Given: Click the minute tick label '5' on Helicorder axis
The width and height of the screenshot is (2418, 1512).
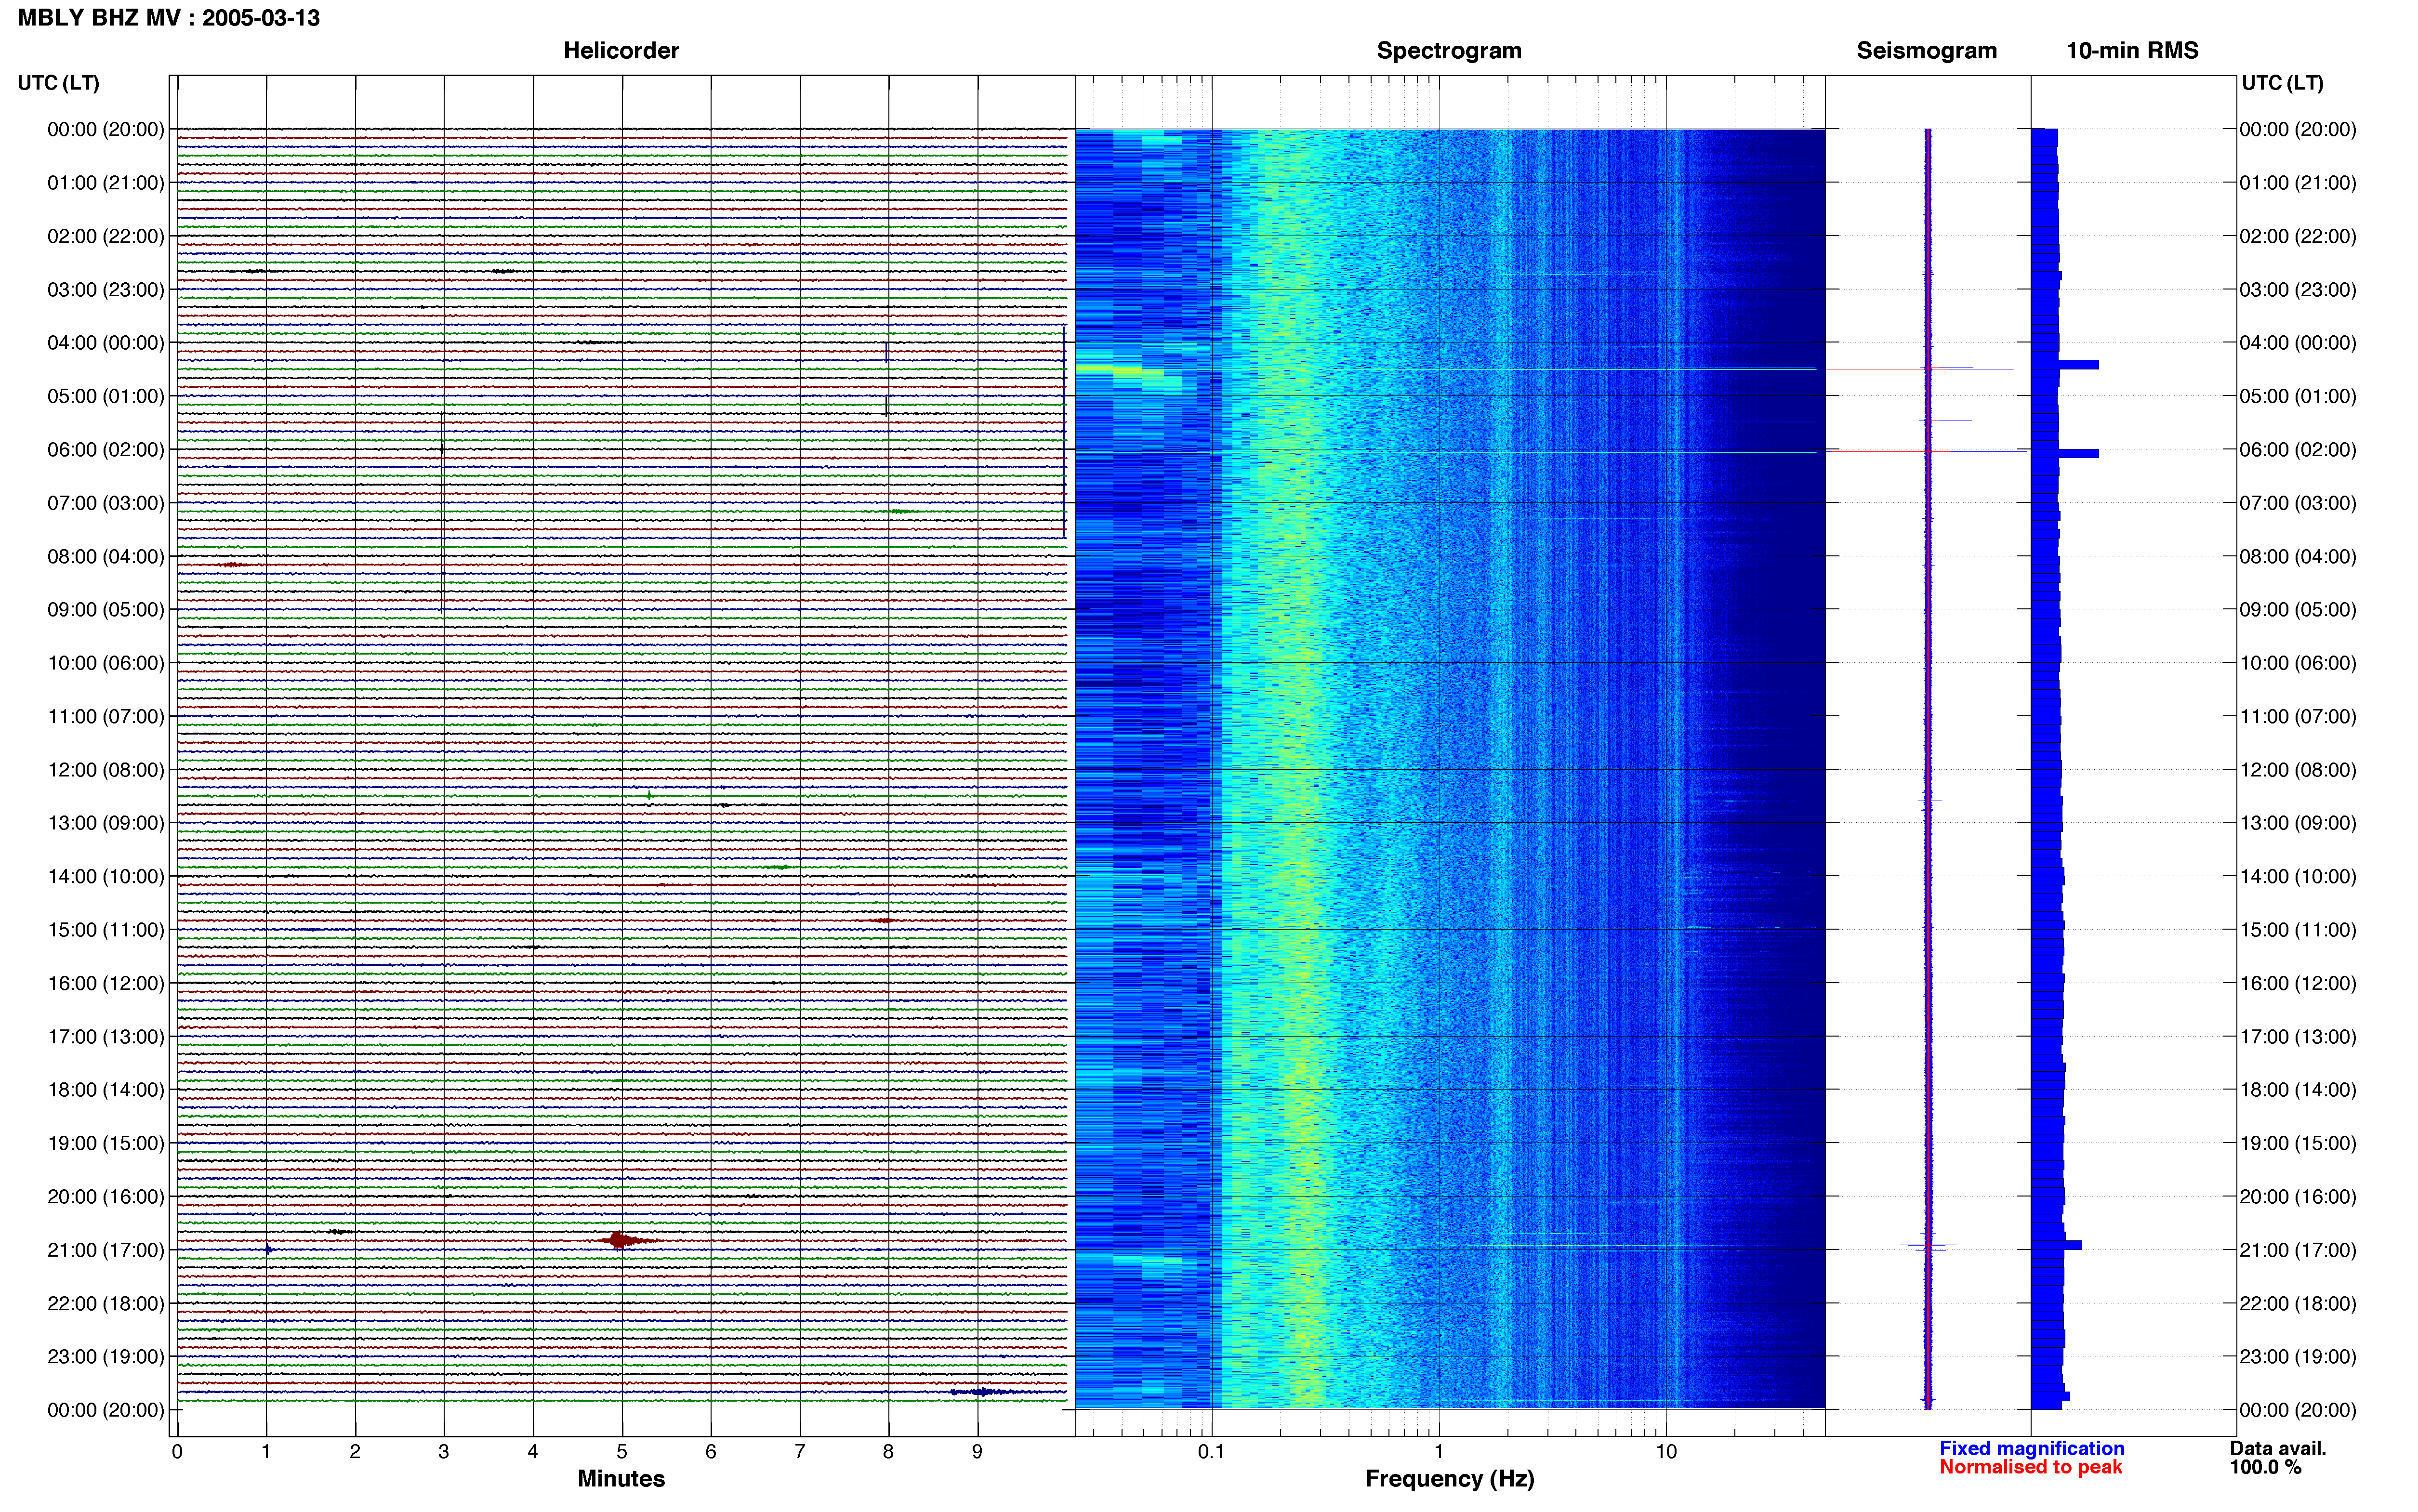Looking at the screenshot, I should click(622, 1451).
